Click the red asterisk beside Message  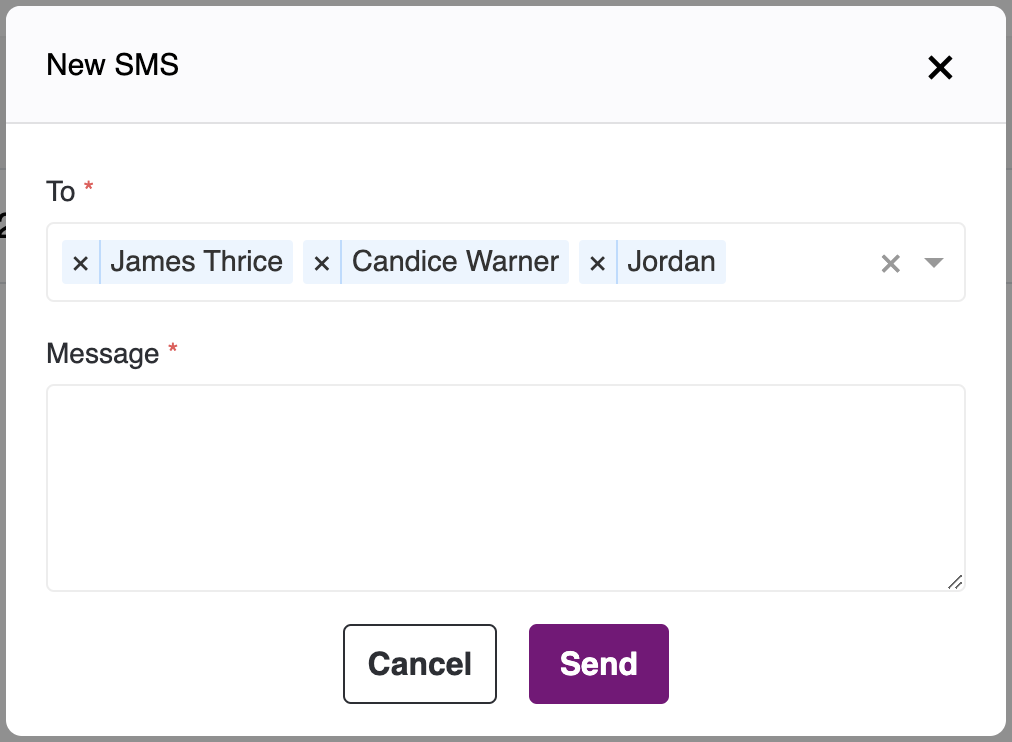tap(173, 351)
